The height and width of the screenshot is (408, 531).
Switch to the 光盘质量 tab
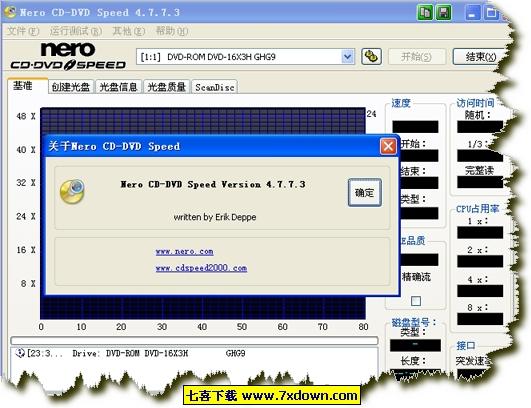[166, 87]
